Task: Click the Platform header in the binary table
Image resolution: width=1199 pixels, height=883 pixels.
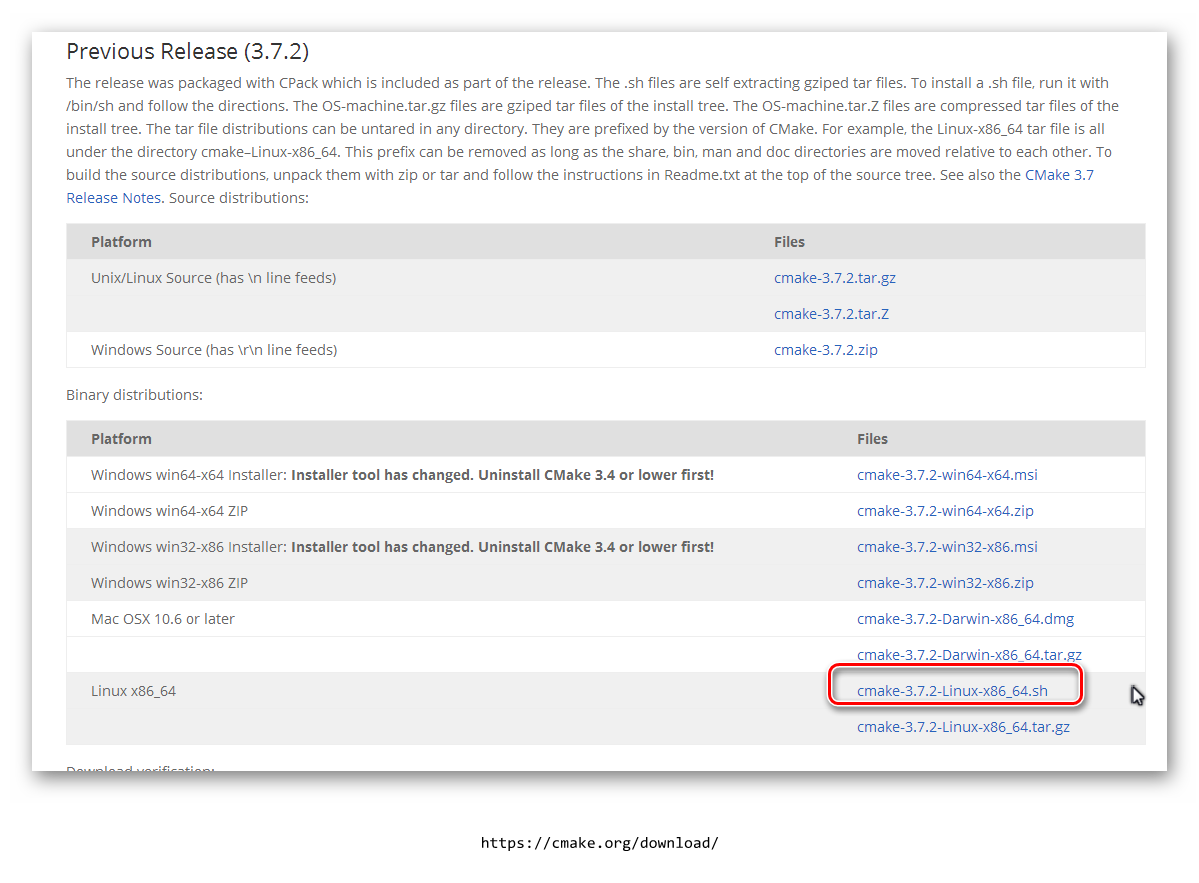Action: pos(121,440)
